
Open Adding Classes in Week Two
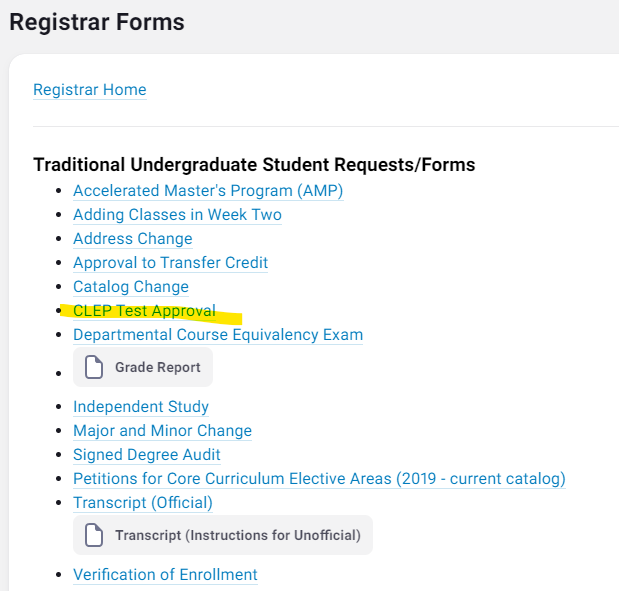pos(177,215)
